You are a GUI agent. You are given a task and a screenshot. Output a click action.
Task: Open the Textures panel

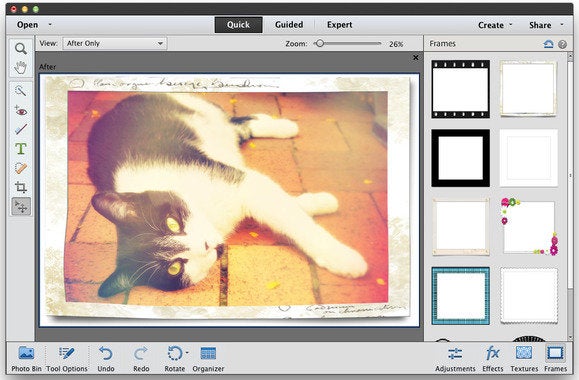coord(524,359)
